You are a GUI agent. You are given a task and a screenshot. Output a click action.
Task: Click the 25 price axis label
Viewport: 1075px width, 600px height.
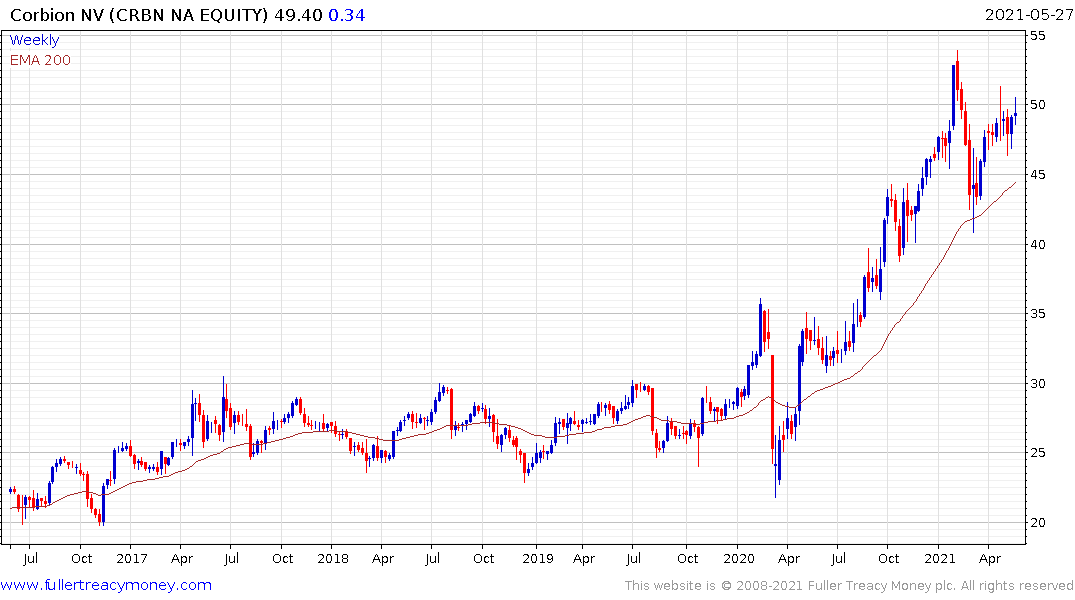coord(1038,453)
